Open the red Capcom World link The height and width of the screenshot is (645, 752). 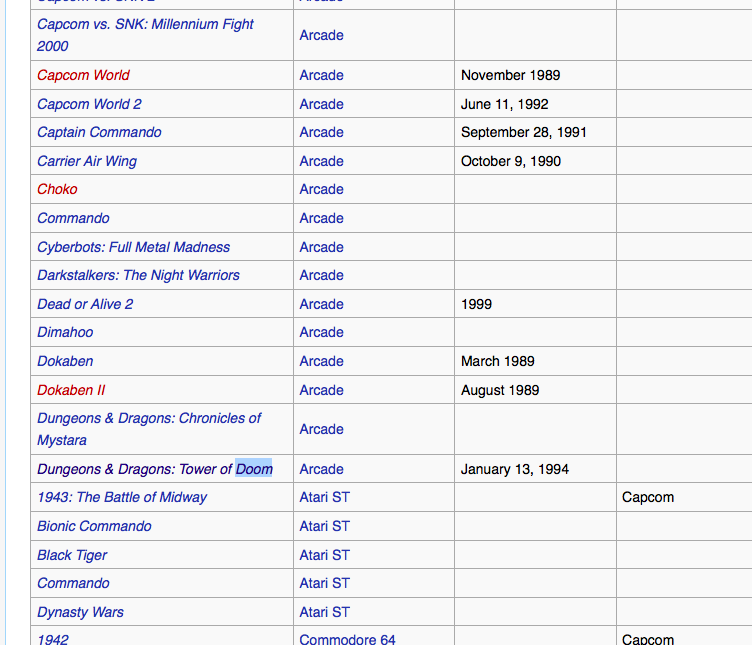pos(83,75)
